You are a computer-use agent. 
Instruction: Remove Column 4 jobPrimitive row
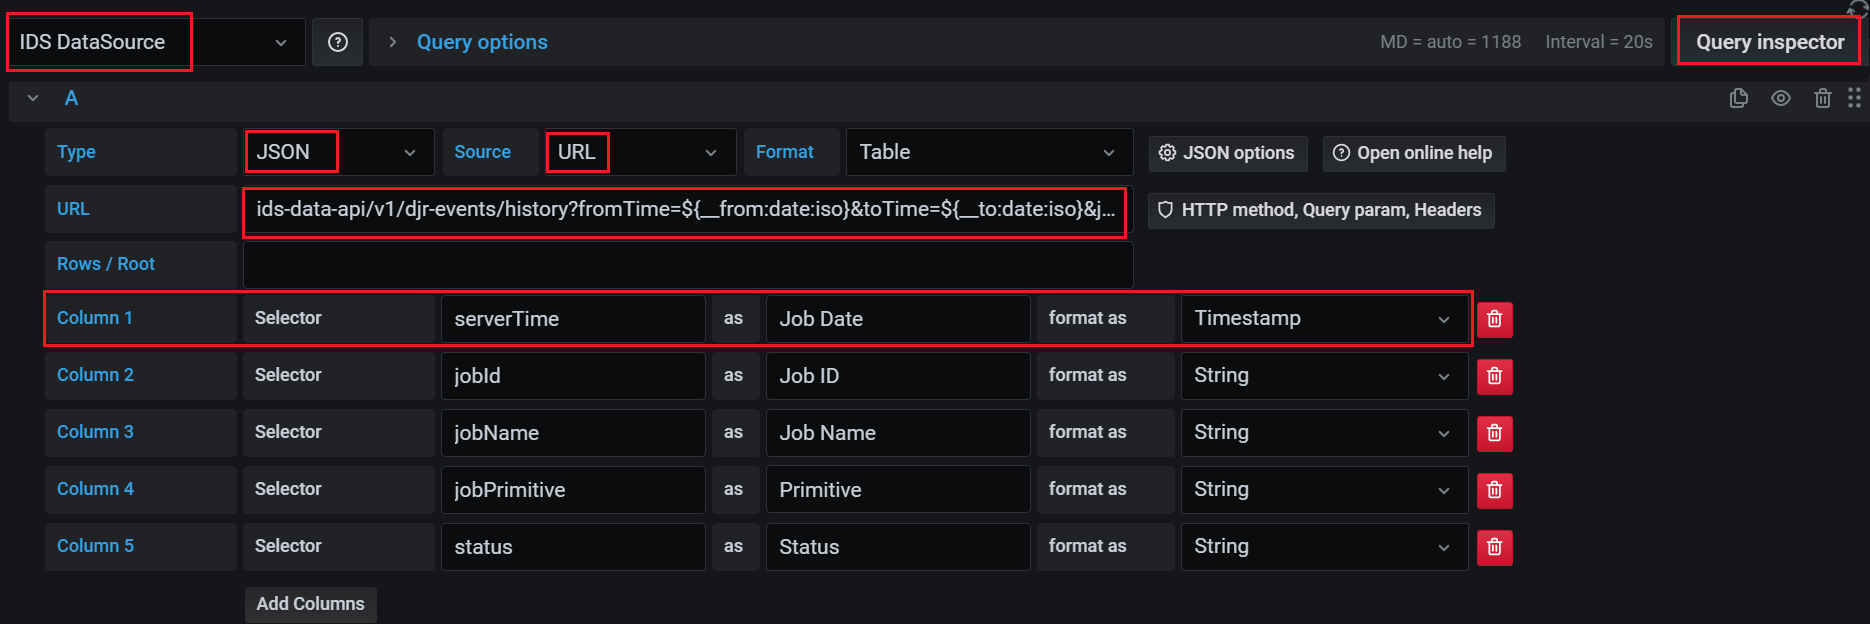click(1494, 490)
